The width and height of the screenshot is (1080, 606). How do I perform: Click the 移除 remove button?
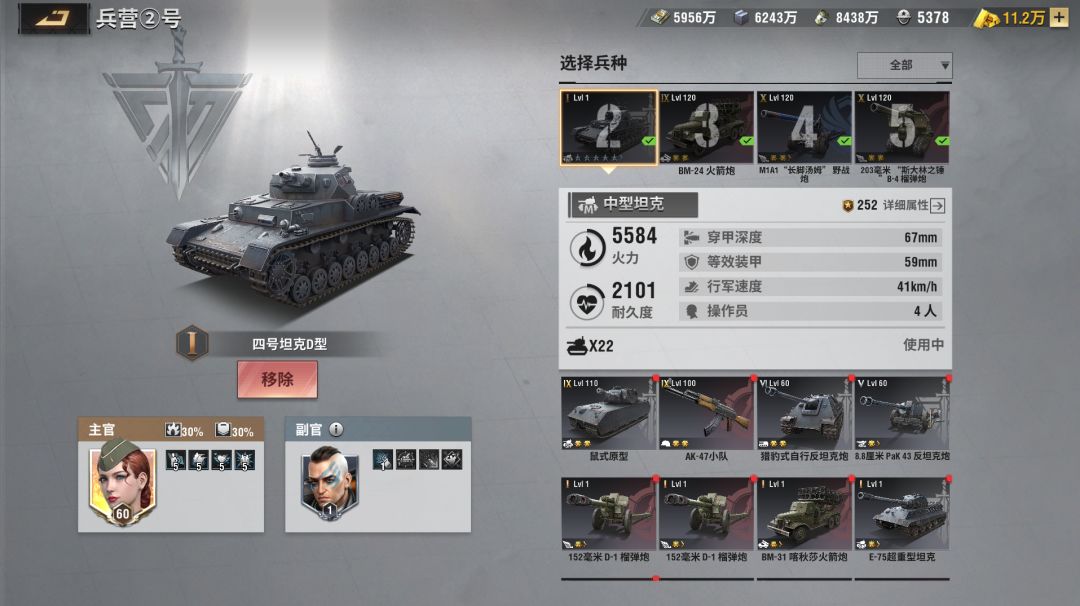(278, 379)
